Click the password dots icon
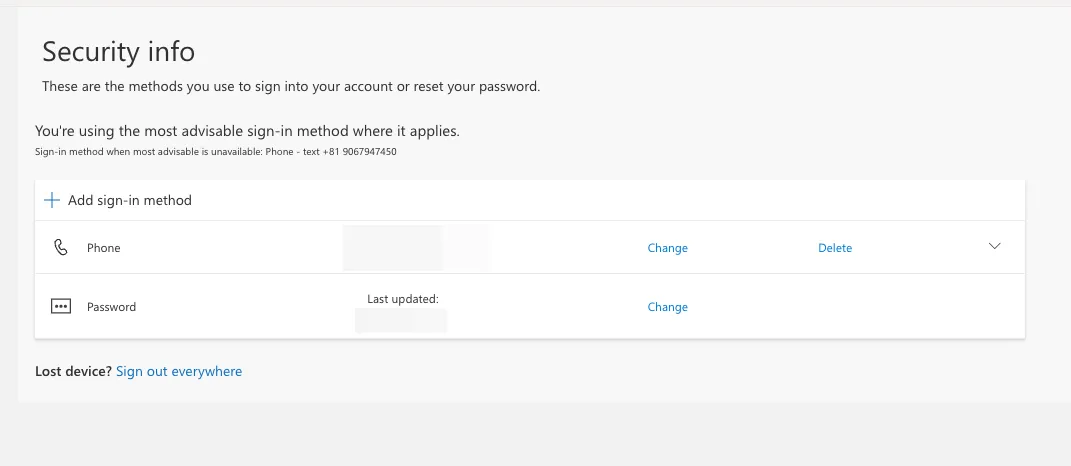 pyautogui.click(x=61, y=307)
